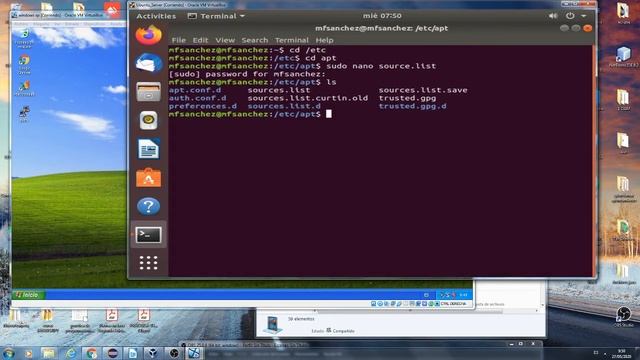Open the File menu in Terminal

(178, 40)
